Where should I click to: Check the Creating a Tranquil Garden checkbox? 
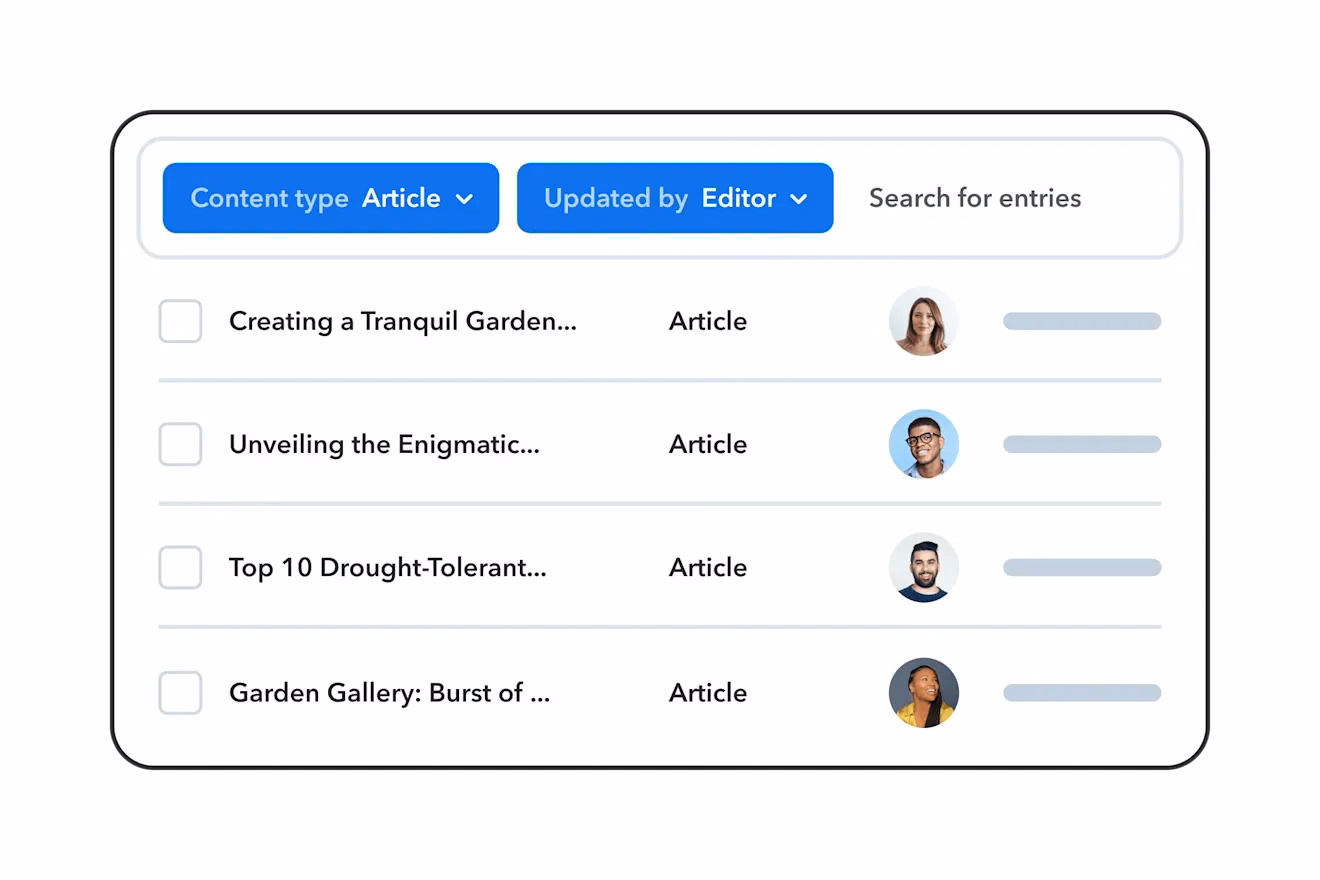[x=181, y=321]
